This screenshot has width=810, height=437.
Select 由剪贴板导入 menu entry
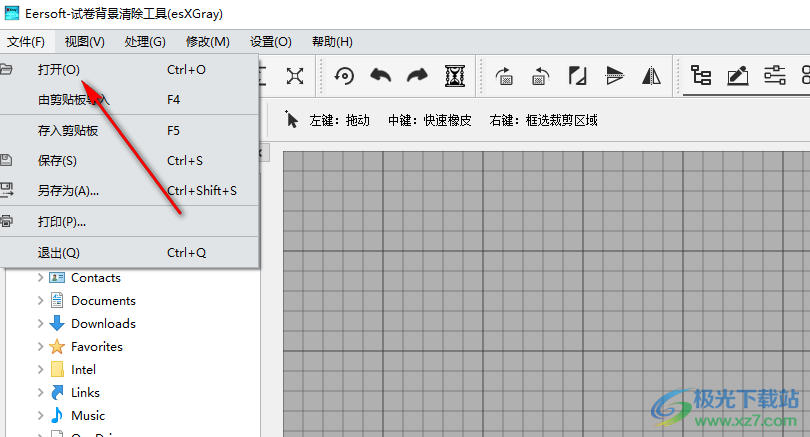pyautogui.click(x=129, y=100)
